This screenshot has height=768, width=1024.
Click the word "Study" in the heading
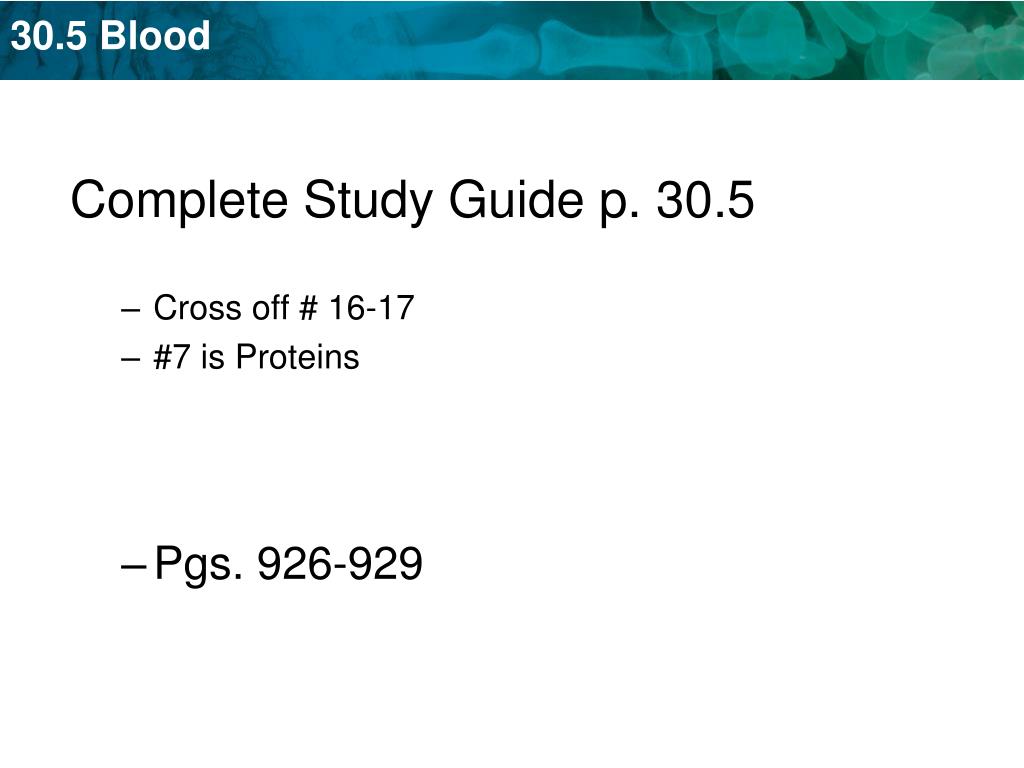[367, 202]
